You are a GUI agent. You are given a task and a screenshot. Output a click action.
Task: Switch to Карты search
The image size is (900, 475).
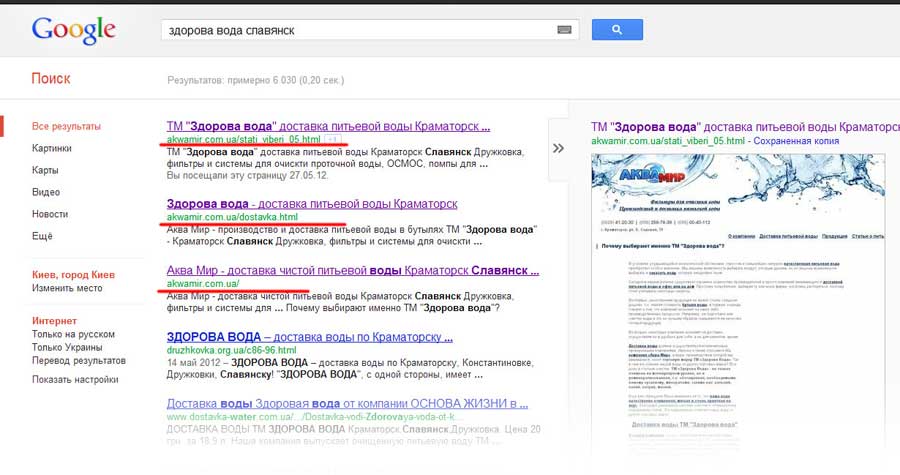[x=45, y=170]
